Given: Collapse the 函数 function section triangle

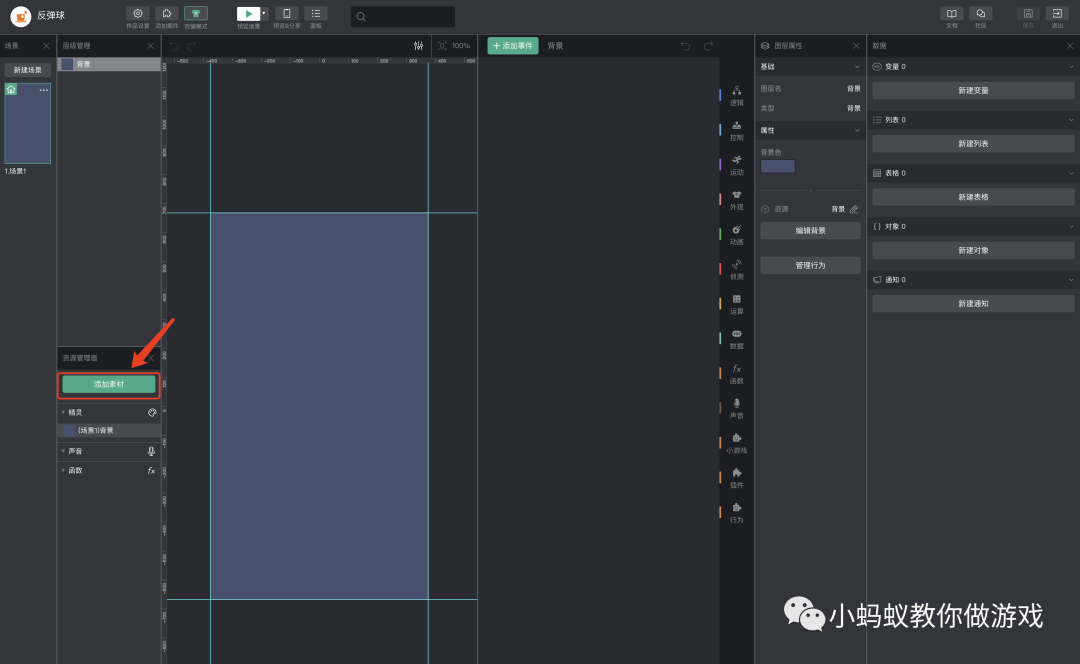Looking at the screenshot, I should pos(63,470).
